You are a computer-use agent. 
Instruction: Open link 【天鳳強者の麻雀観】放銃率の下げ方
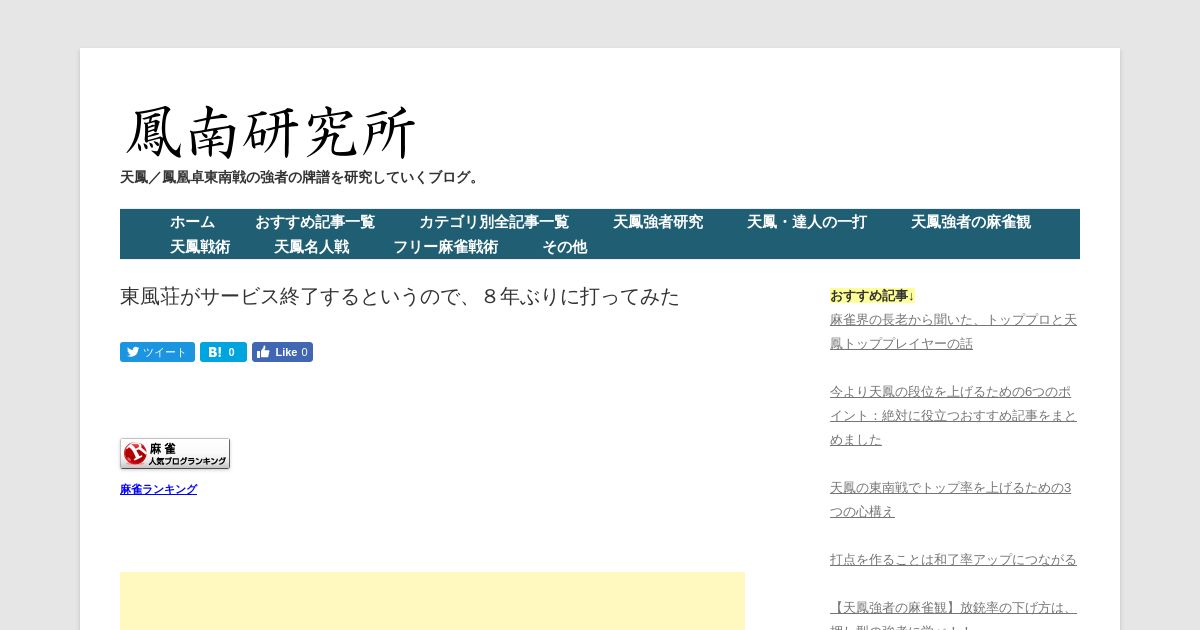click(x=953, y=613)
